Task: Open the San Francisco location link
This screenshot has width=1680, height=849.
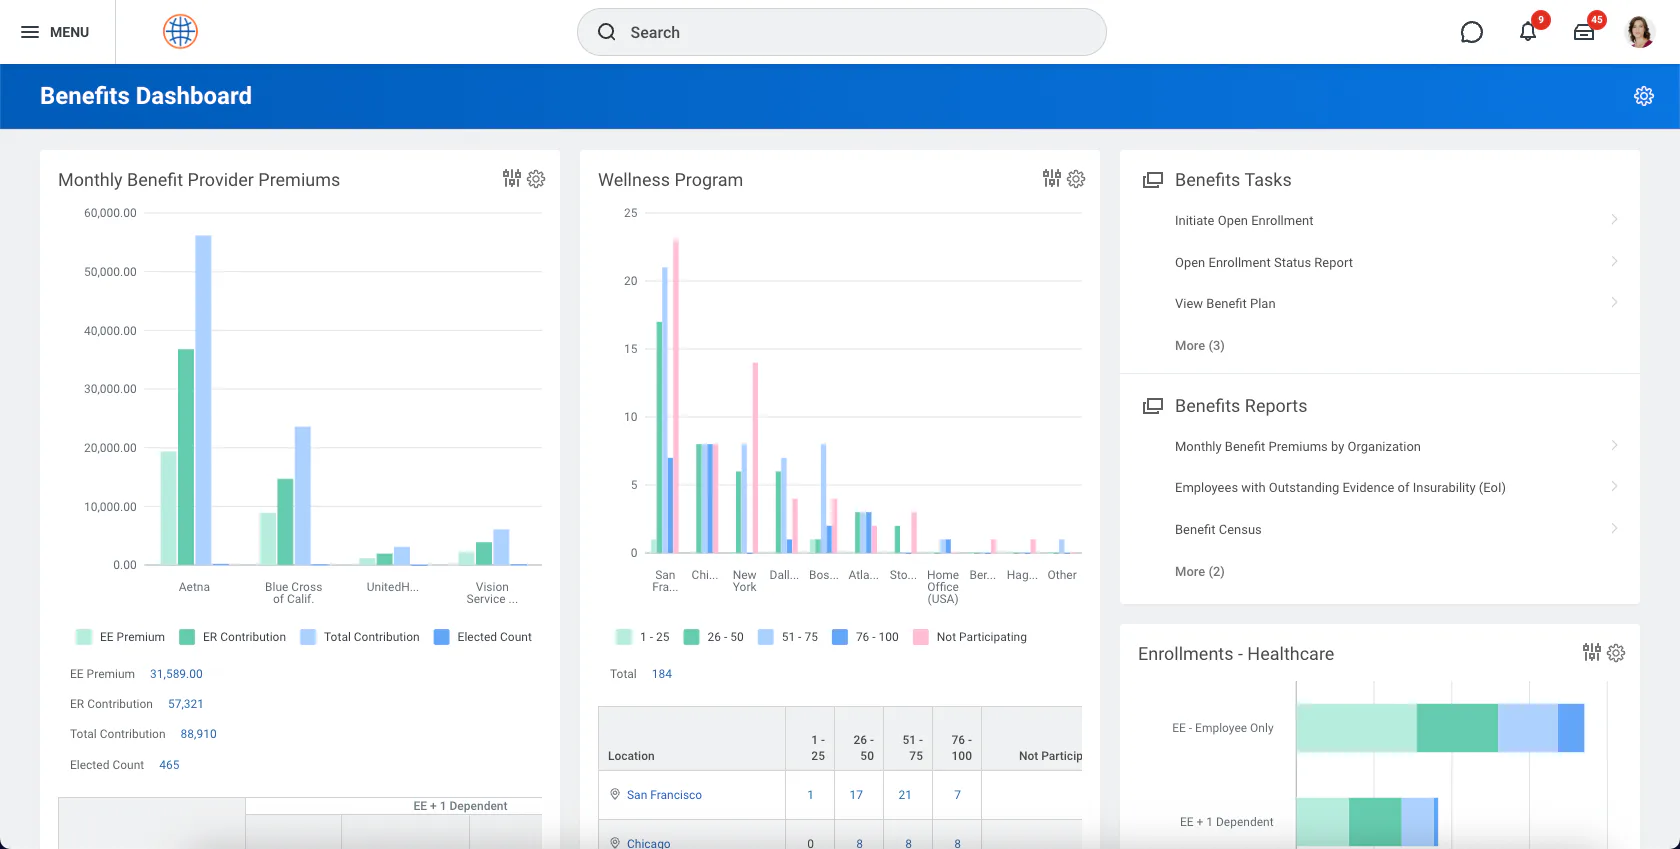Action: [664, 795]
